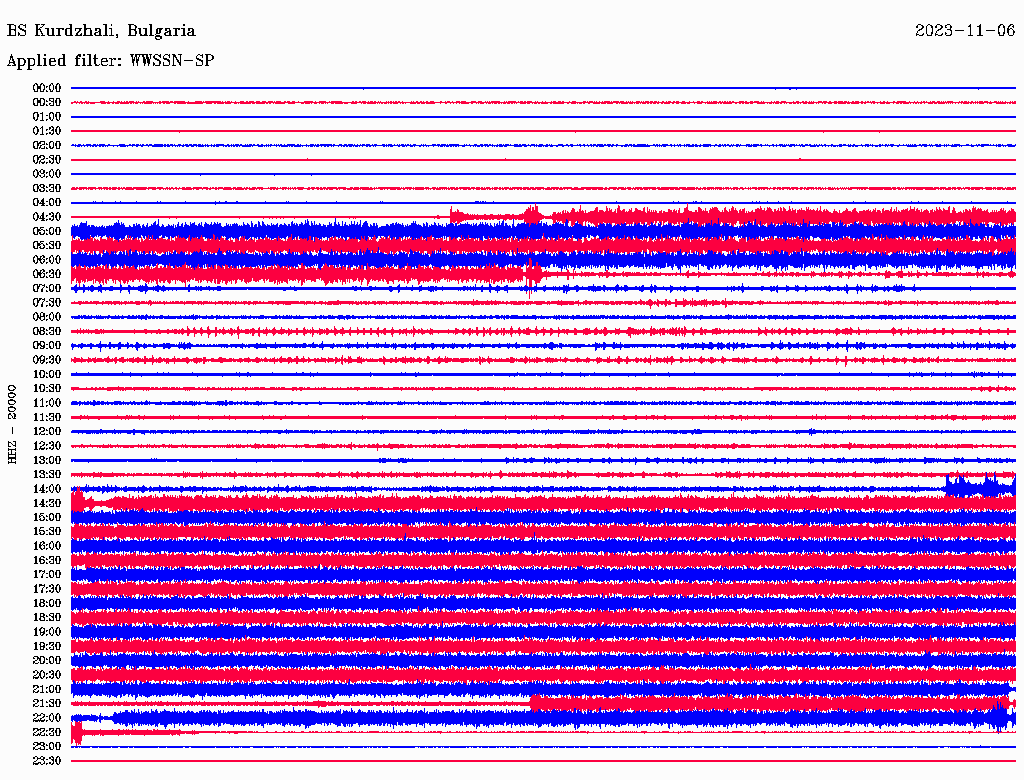Click the 03:30 time label
The image size is (1024, 780).
point(47,188)
